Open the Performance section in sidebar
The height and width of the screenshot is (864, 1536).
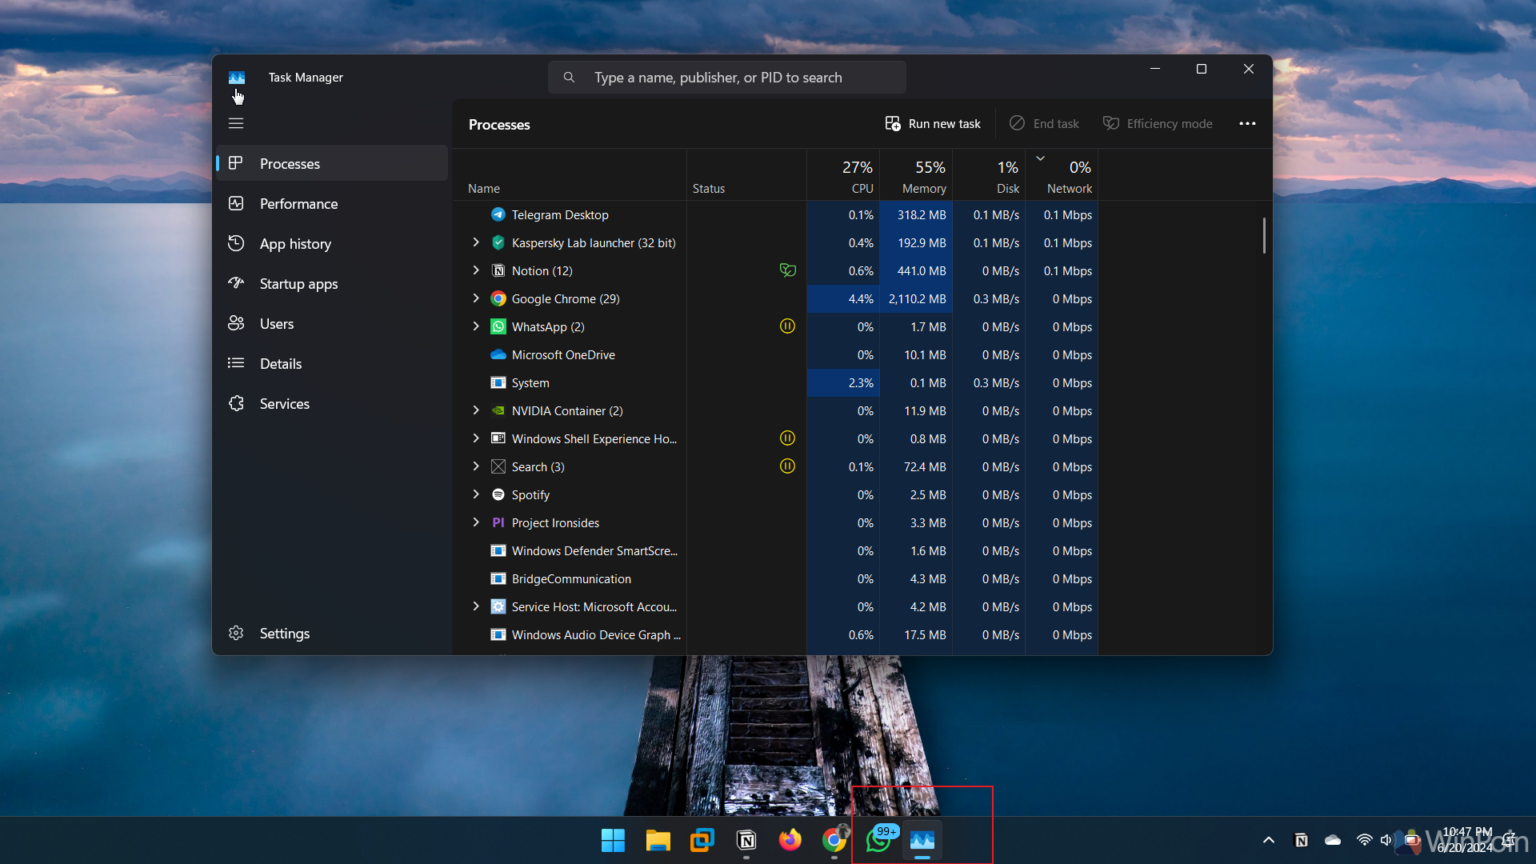tap(298, 203)
